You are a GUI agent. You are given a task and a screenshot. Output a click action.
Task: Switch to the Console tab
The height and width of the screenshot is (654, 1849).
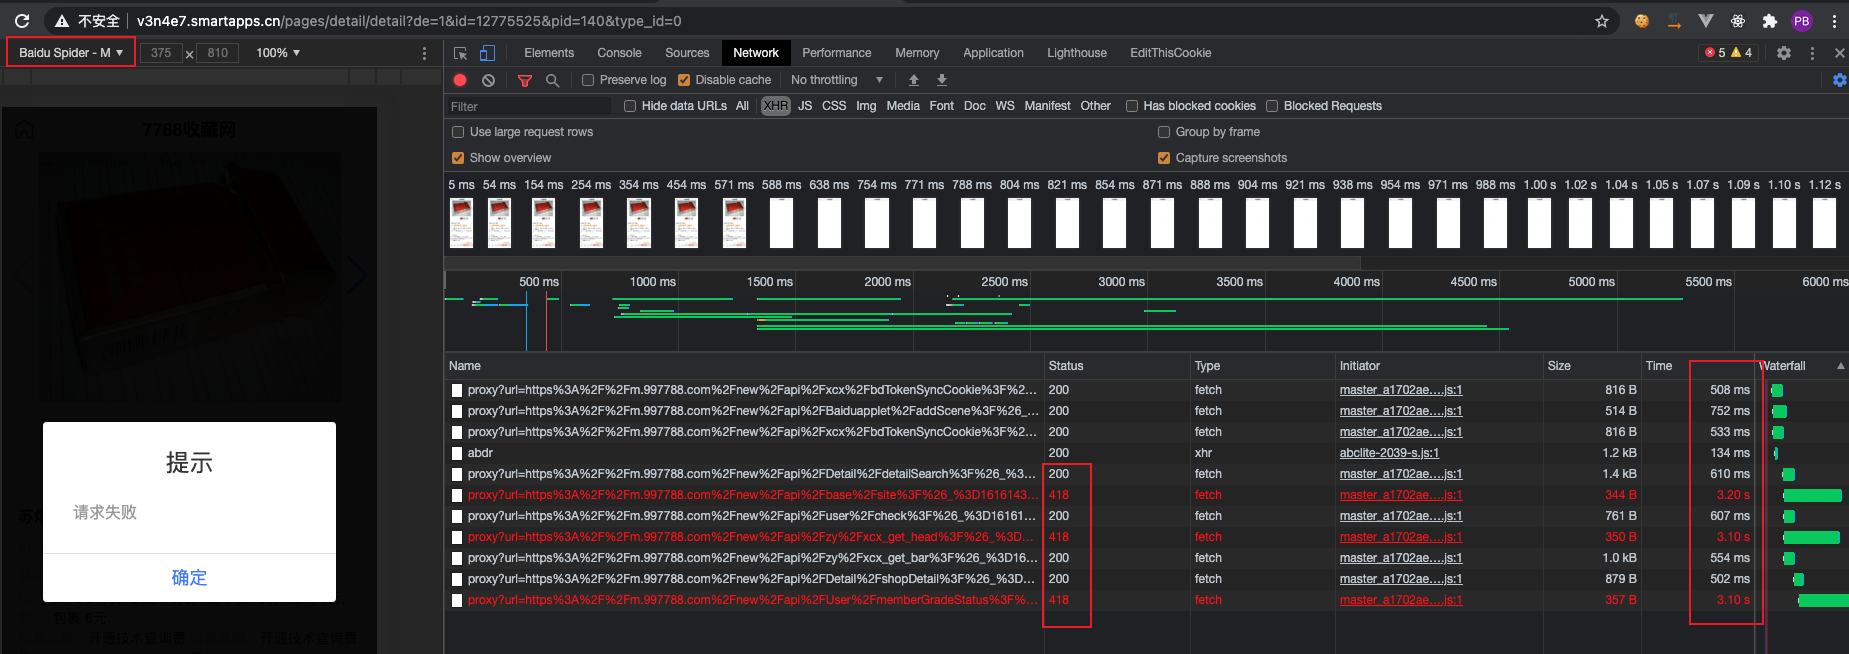(x=619, y=53)
